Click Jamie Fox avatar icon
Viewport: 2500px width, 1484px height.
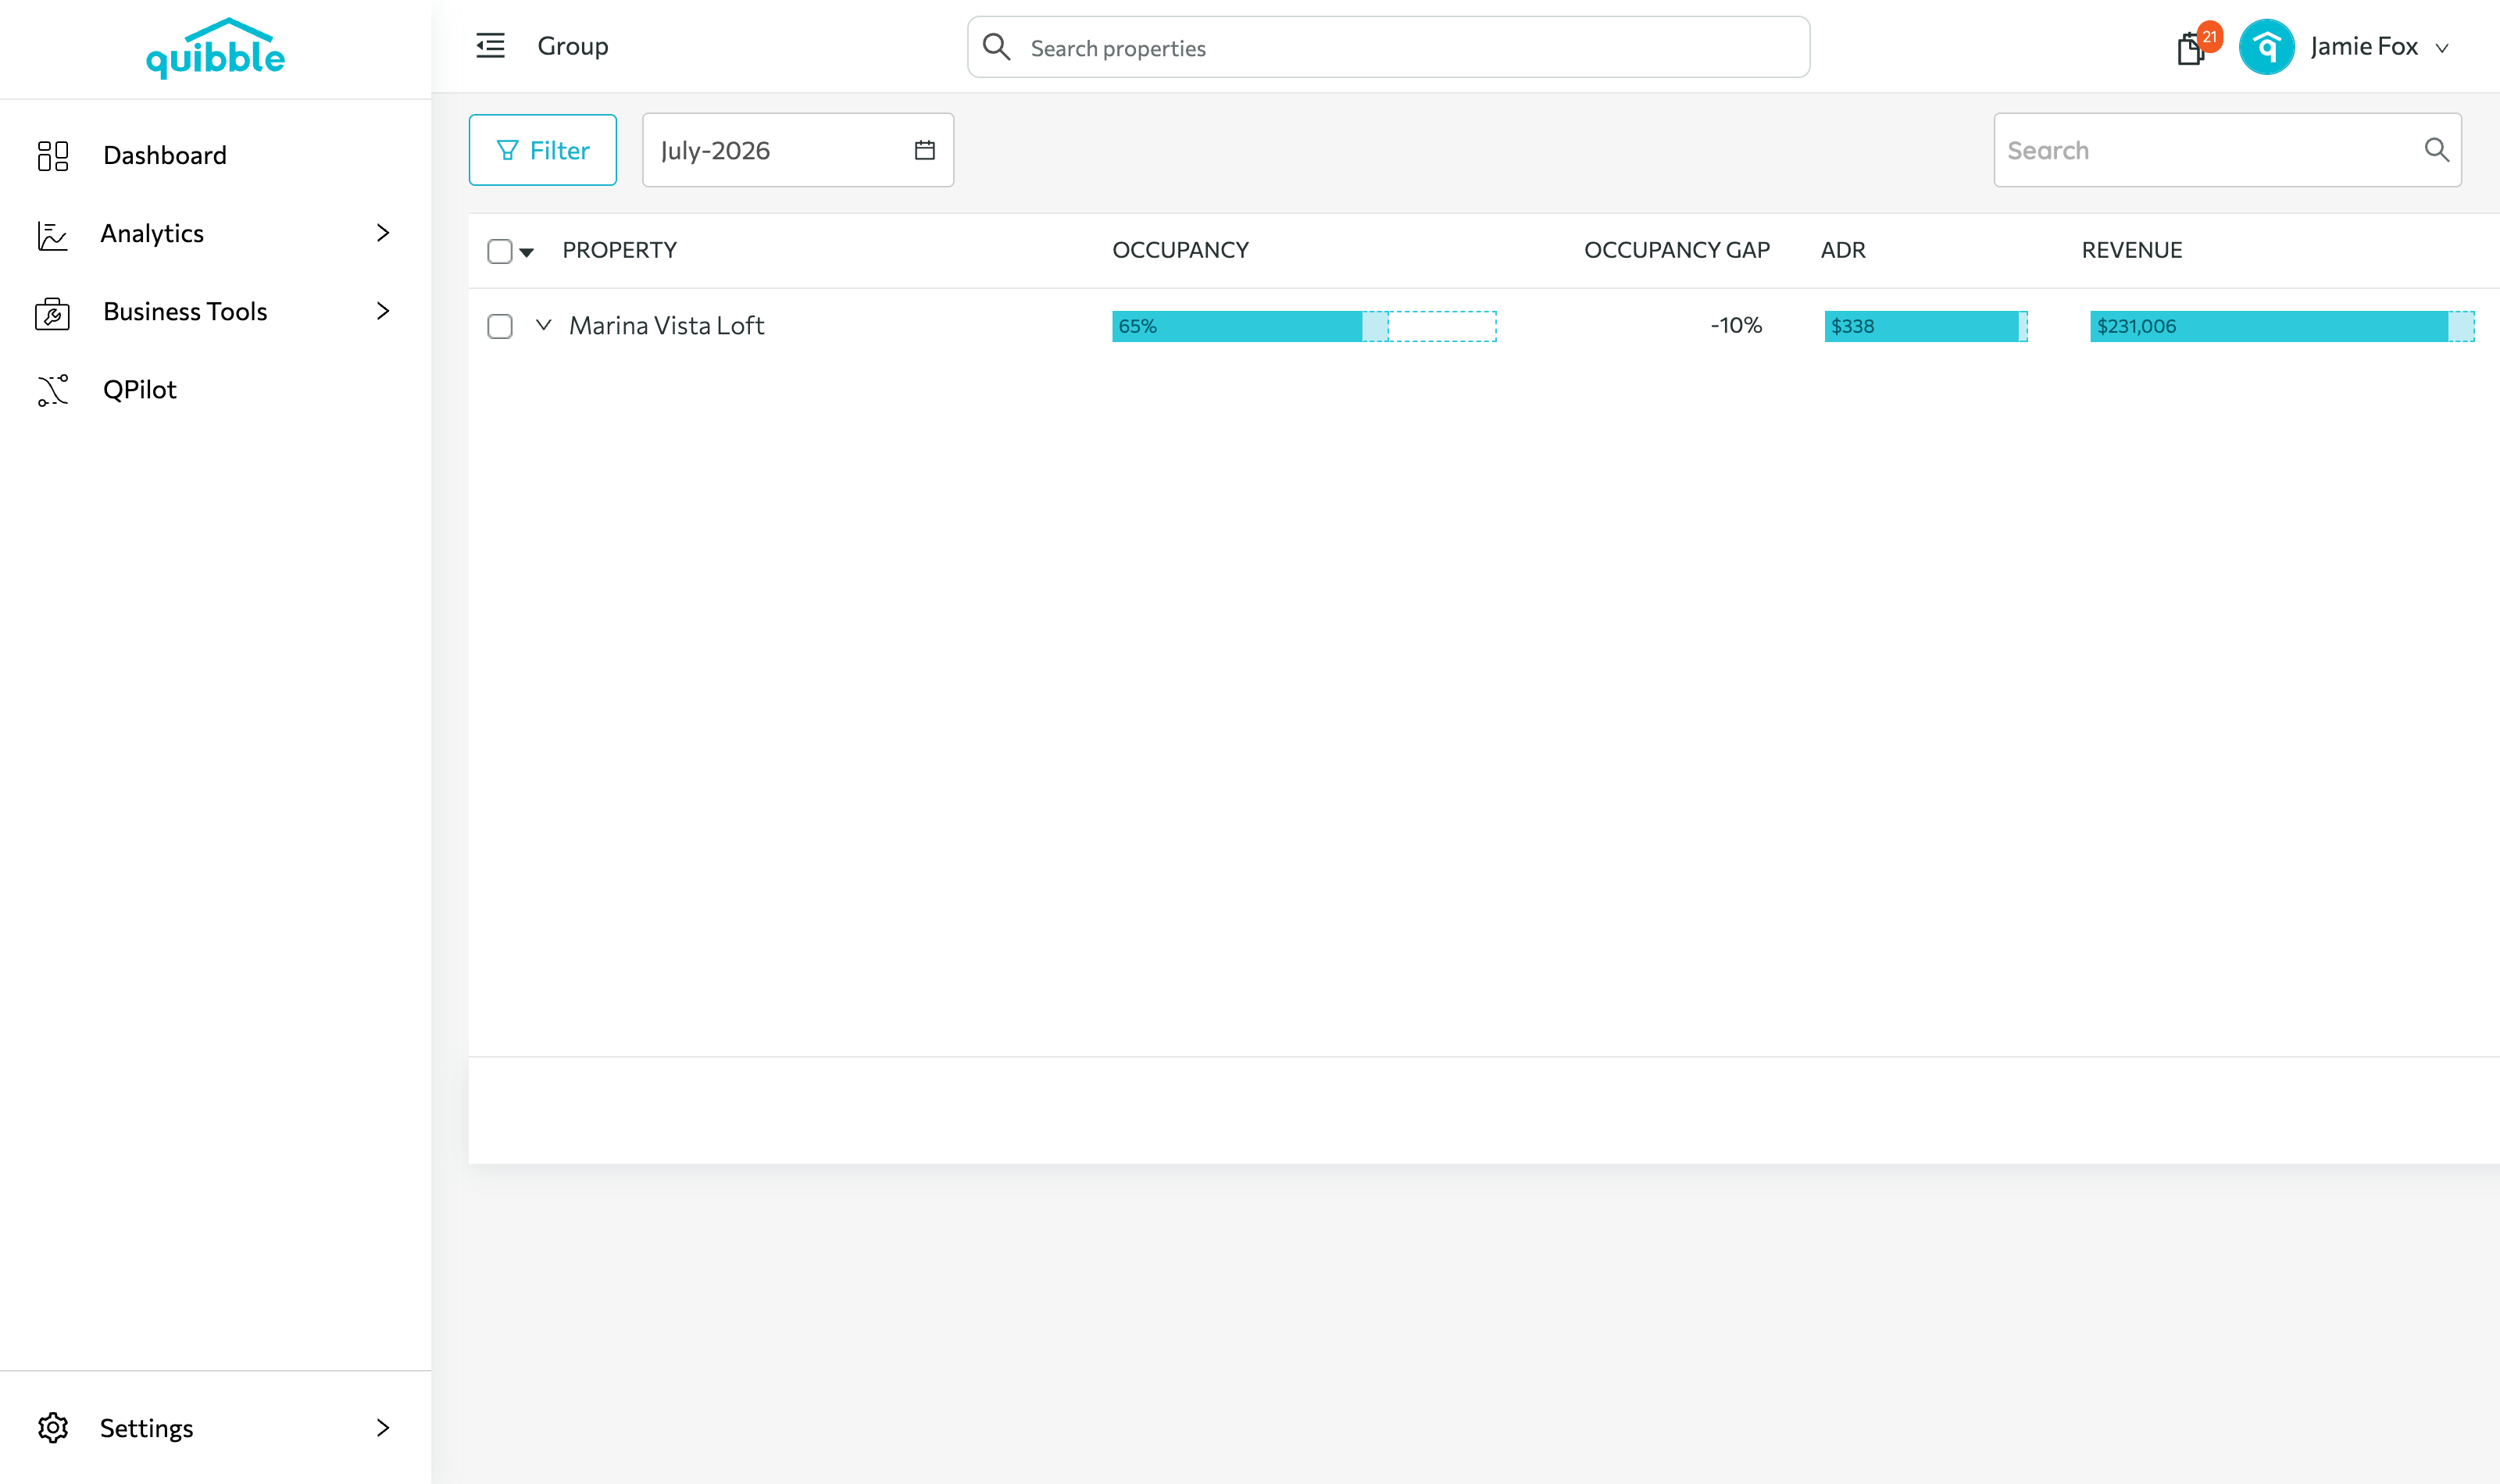pos(2267,47)
